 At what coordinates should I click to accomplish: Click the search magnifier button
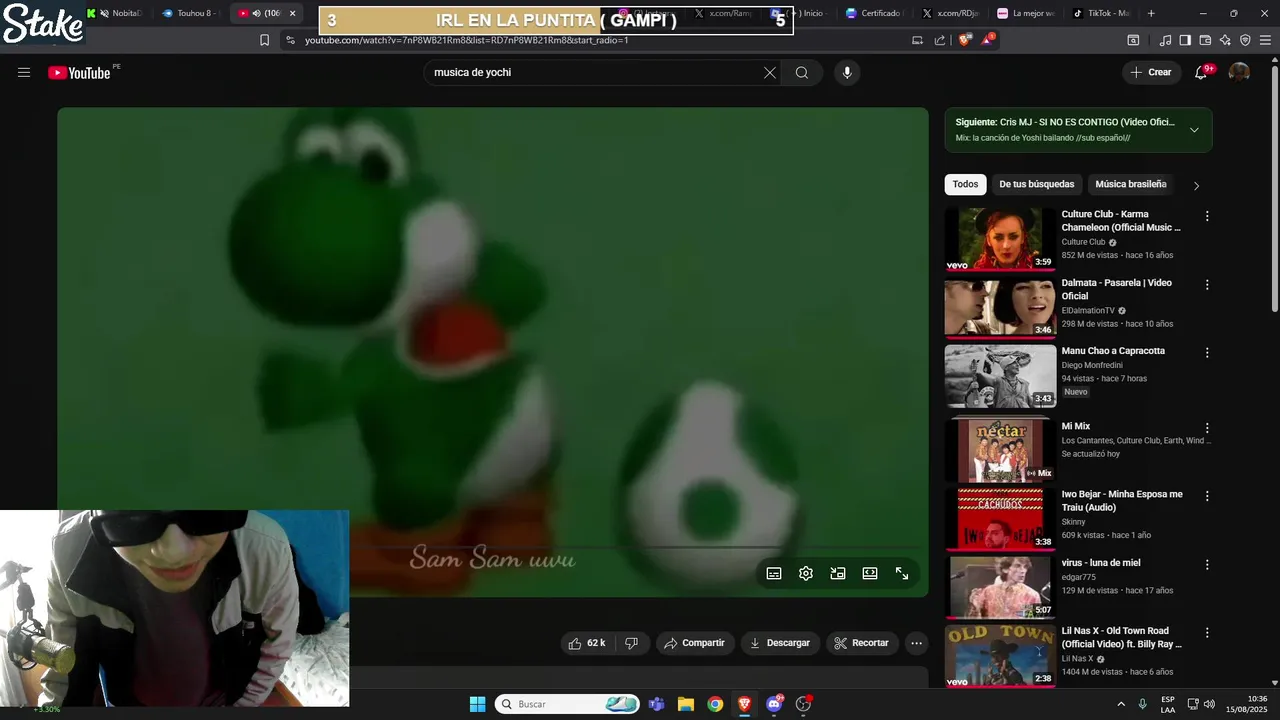(802, 73)
